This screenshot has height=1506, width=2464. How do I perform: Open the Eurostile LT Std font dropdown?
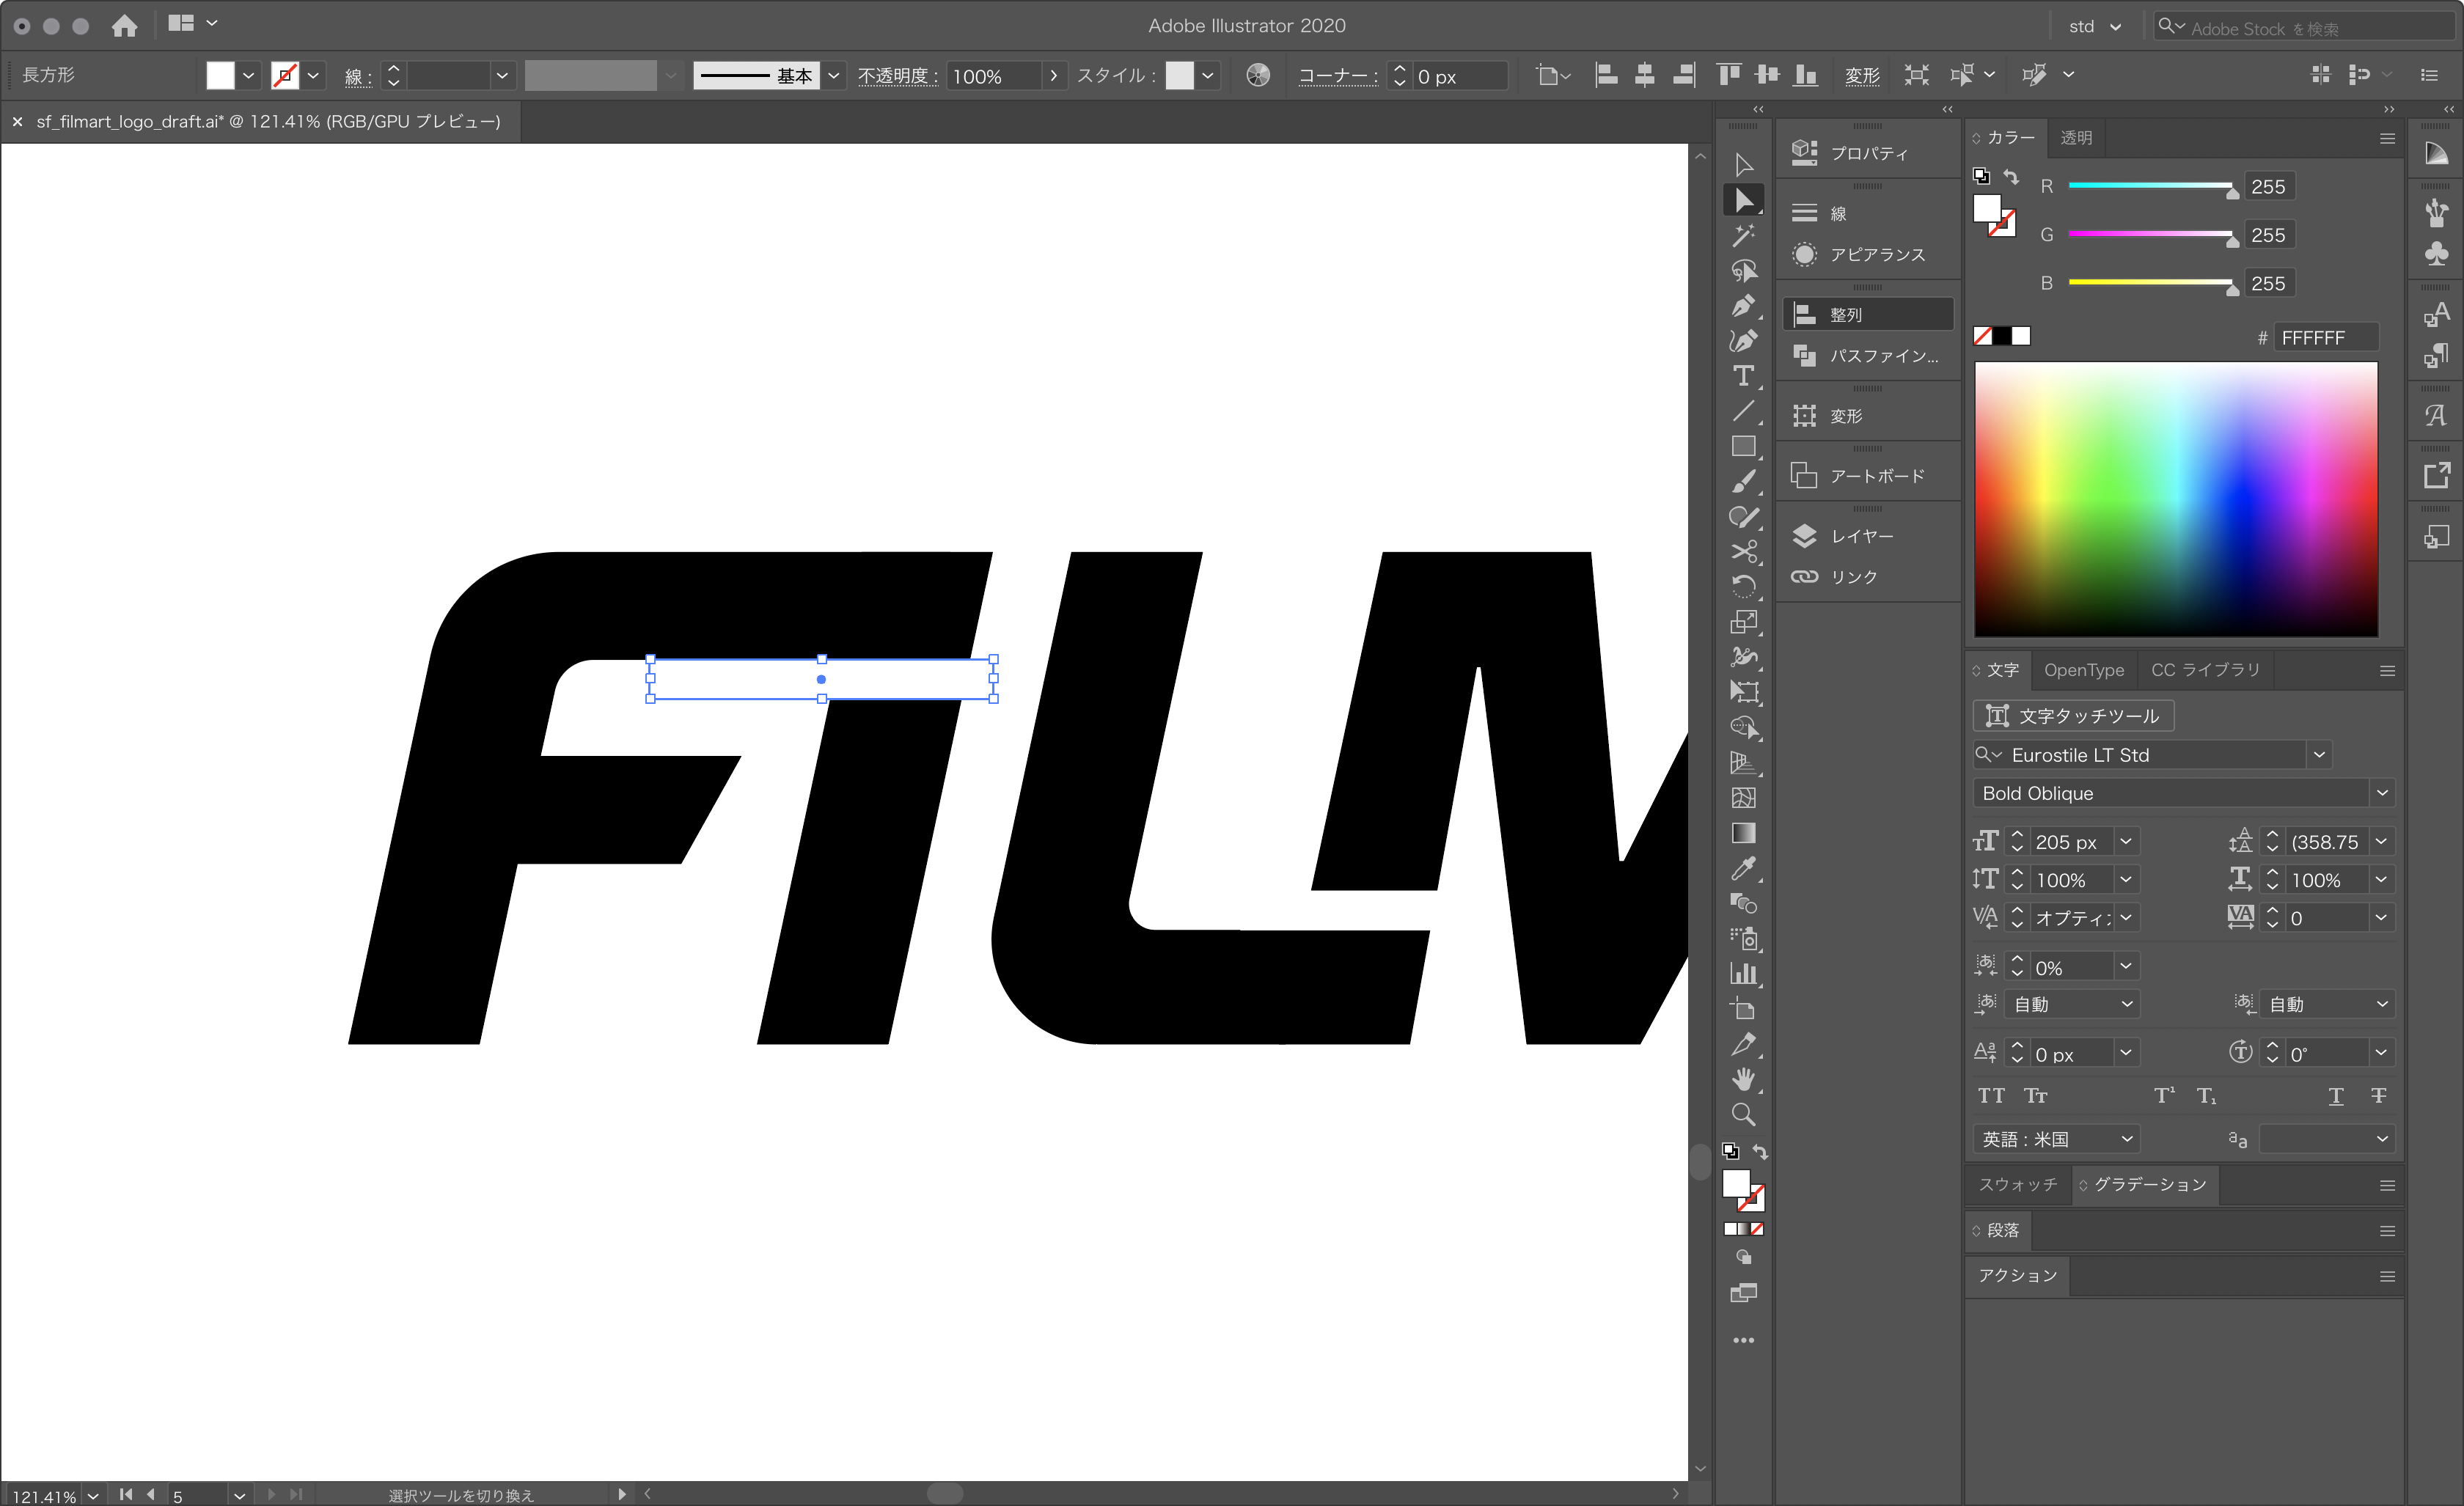(x=2319, y=755)
